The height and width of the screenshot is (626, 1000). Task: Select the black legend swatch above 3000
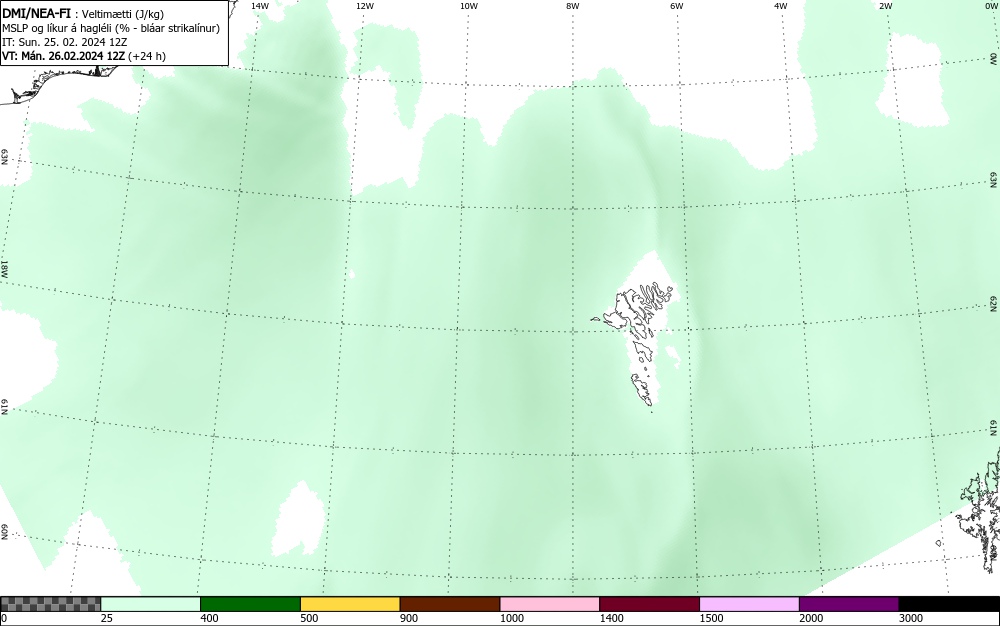[x=949, y=604]
